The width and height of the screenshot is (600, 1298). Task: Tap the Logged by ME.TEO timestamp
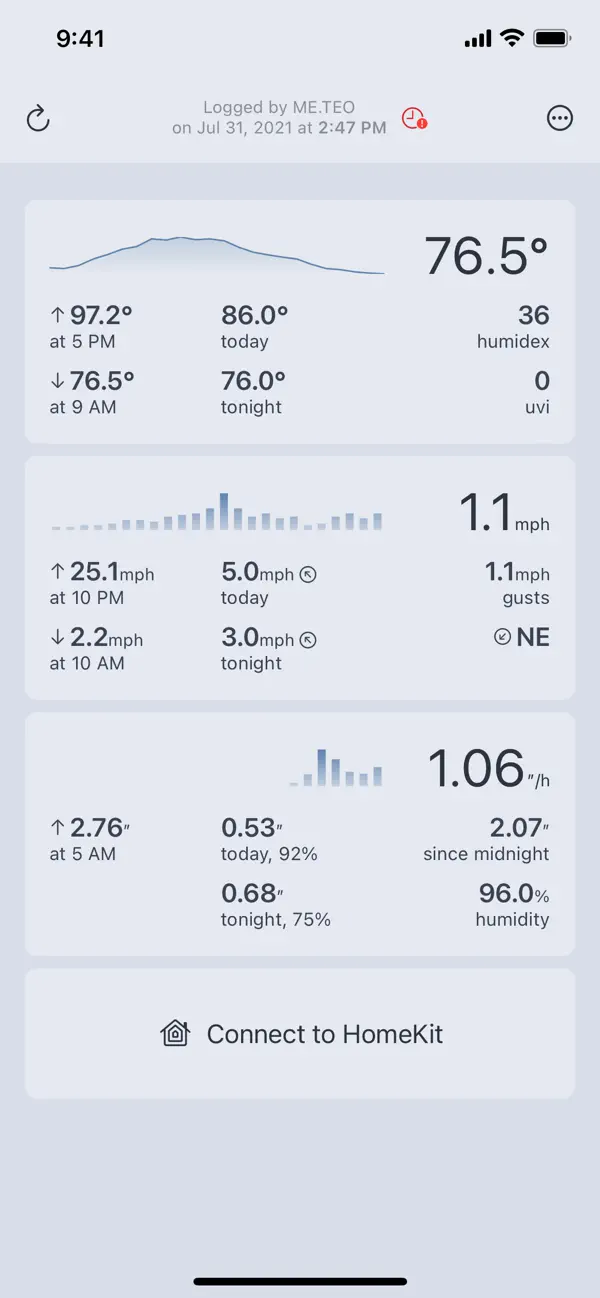pyautogui.click(x=279, y=118)
